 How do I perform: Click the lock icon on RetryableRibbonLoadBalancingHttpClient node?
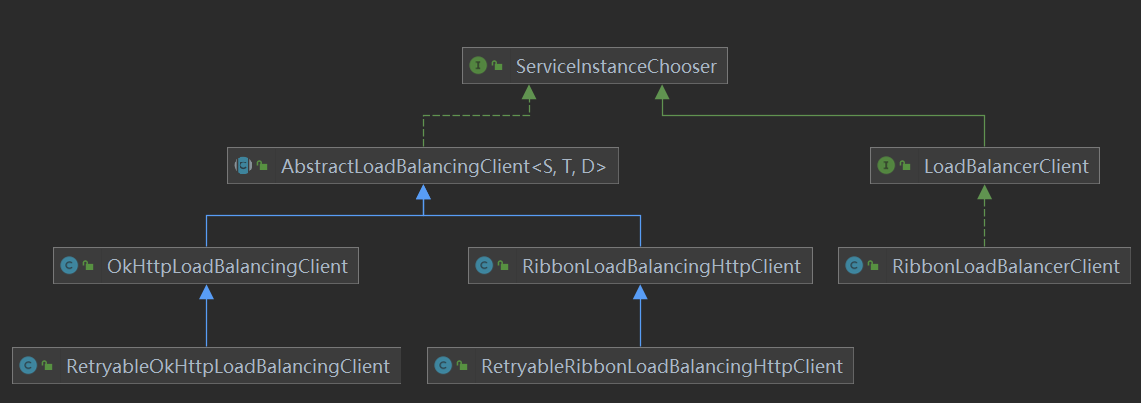(462, 365)
